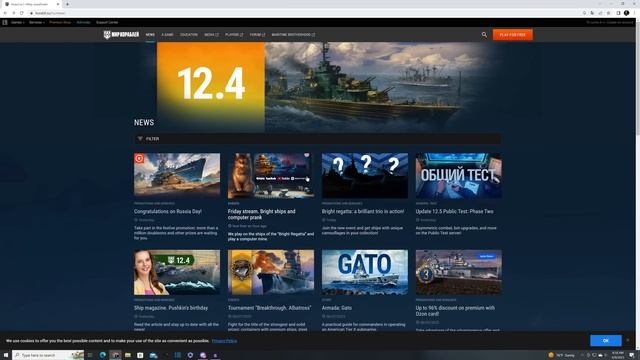Click the 12.4 ship magazine thumbnail
The image size is (640, 360).
coord(177,272)
